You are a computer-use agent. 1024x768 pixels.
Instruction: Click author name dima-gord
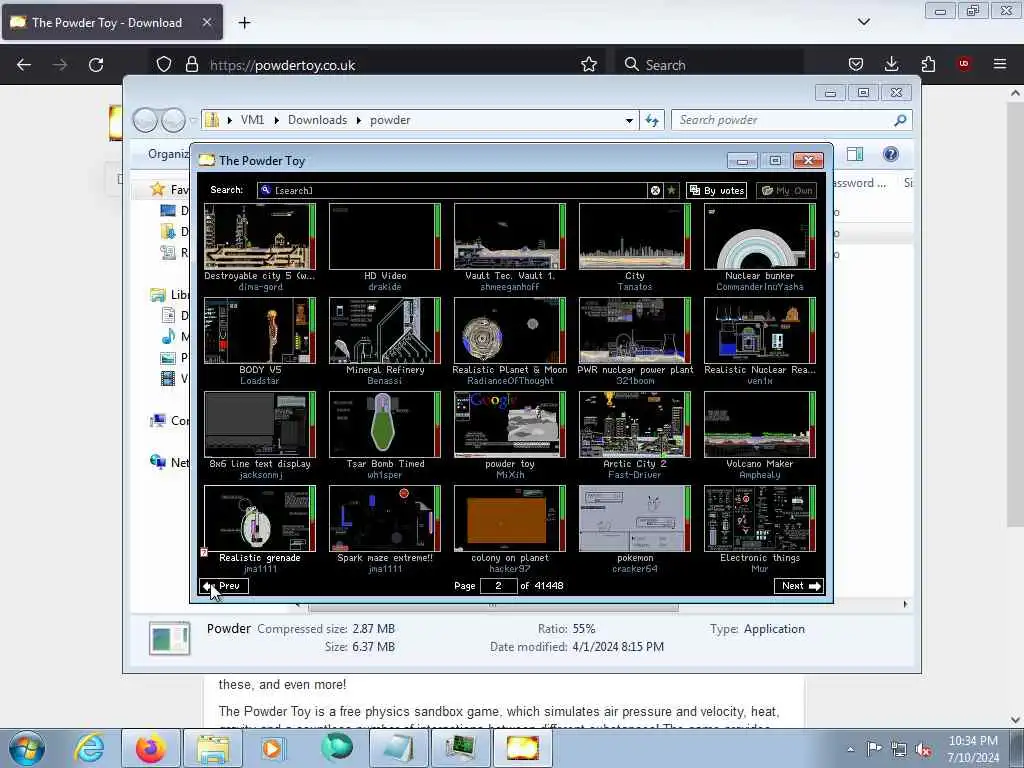point(260,287)
